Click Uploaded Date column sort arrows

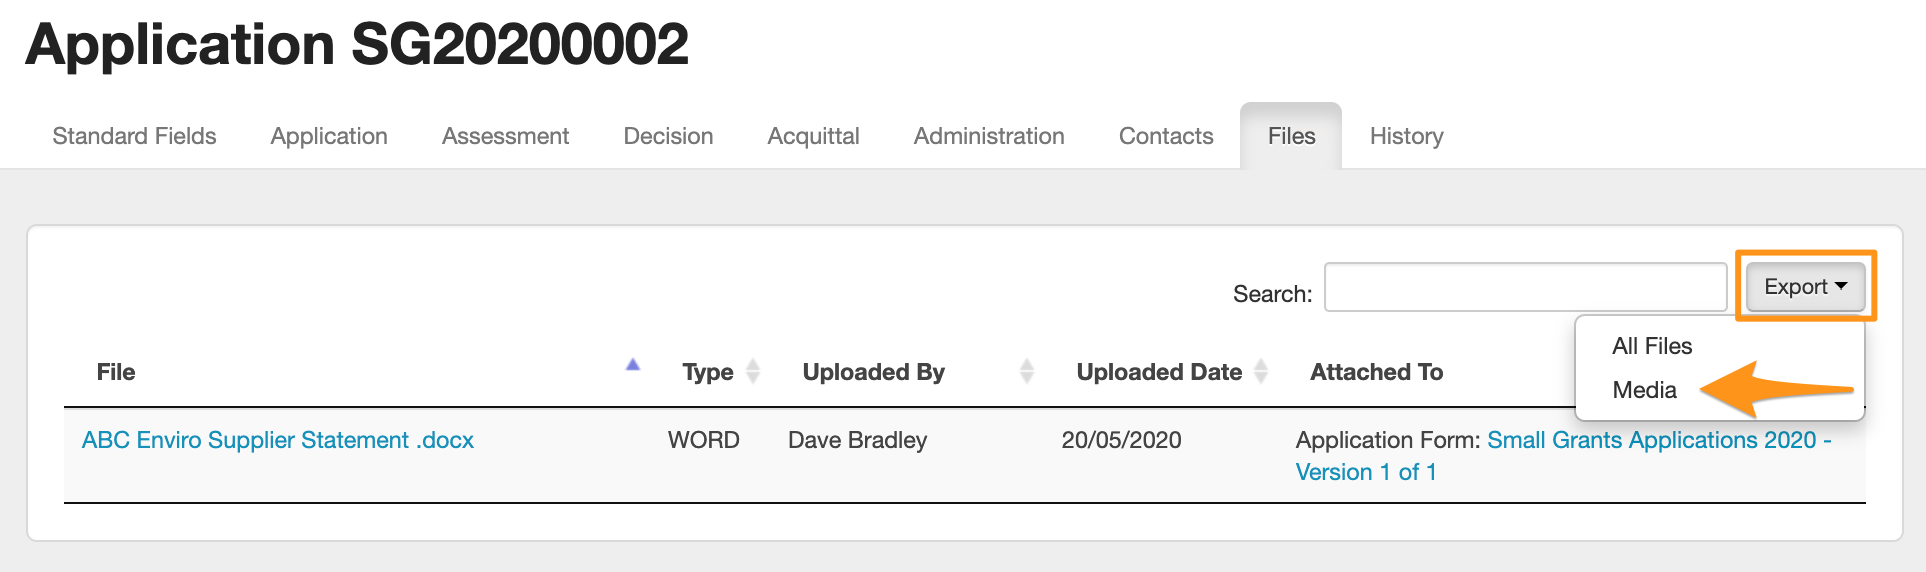pyautogui.click(x=1261, y=372)
